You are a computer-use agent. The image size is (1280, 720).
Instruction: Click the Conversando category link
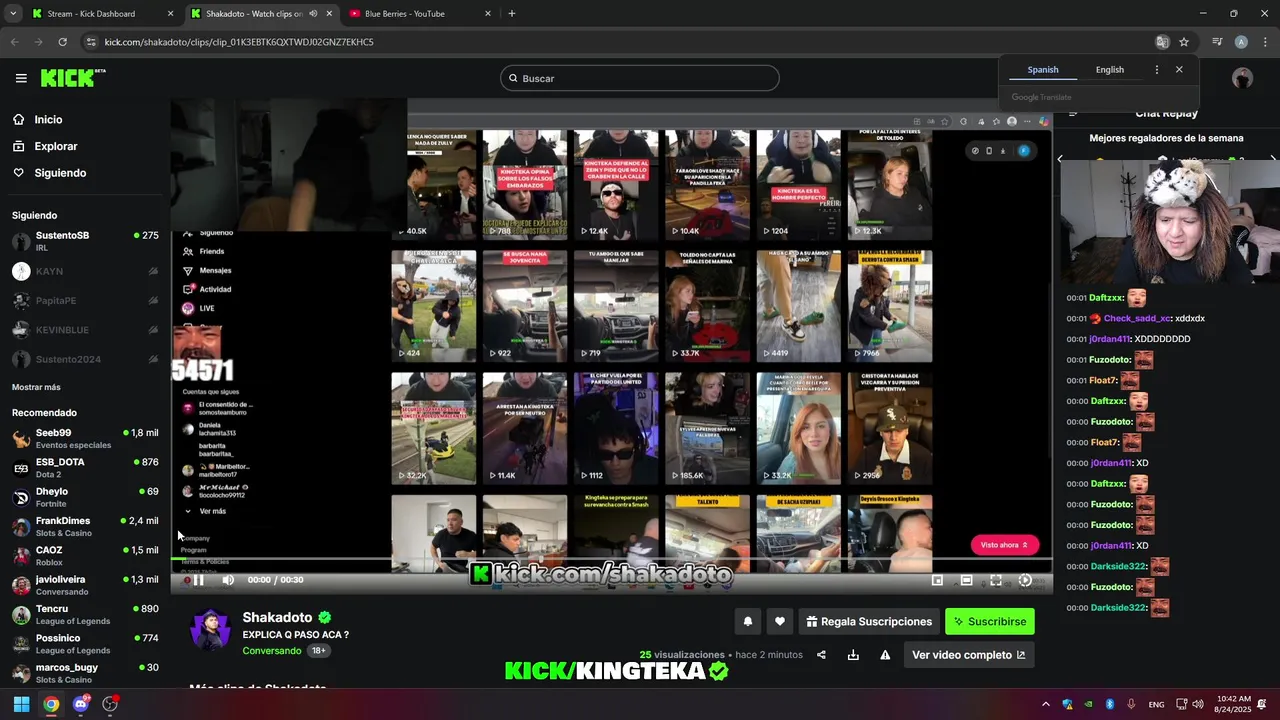(x=272, y=650)
